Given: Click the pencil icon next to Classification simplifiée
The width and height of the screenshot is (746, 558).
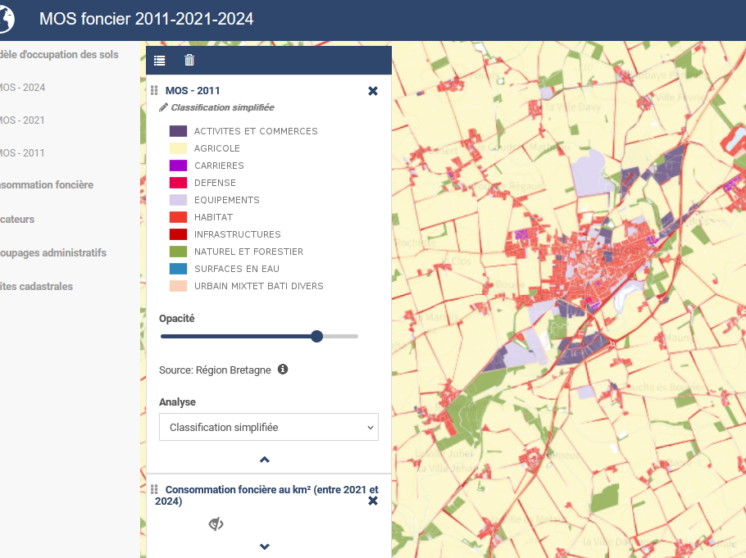Looking at the screenshot, I should (x=164, y=107).
